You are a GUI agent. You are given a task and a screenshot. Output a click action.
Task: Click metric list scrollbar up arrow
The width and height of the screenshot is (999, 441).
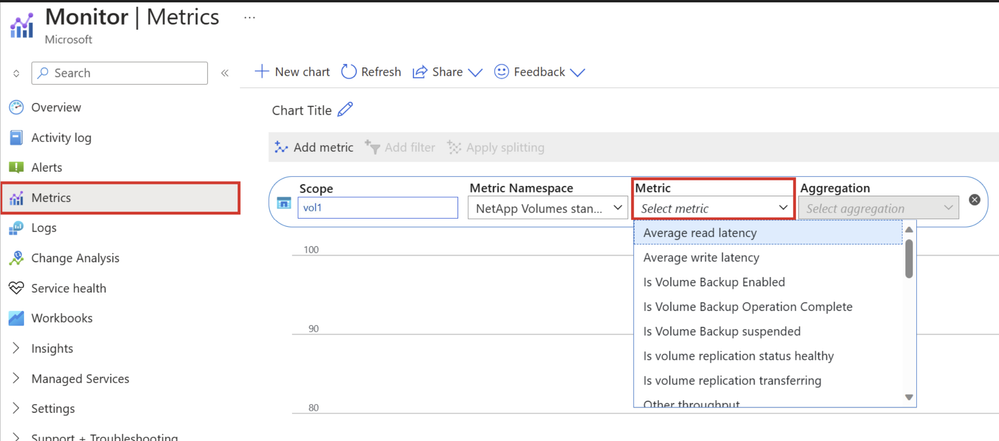point(909,230)
